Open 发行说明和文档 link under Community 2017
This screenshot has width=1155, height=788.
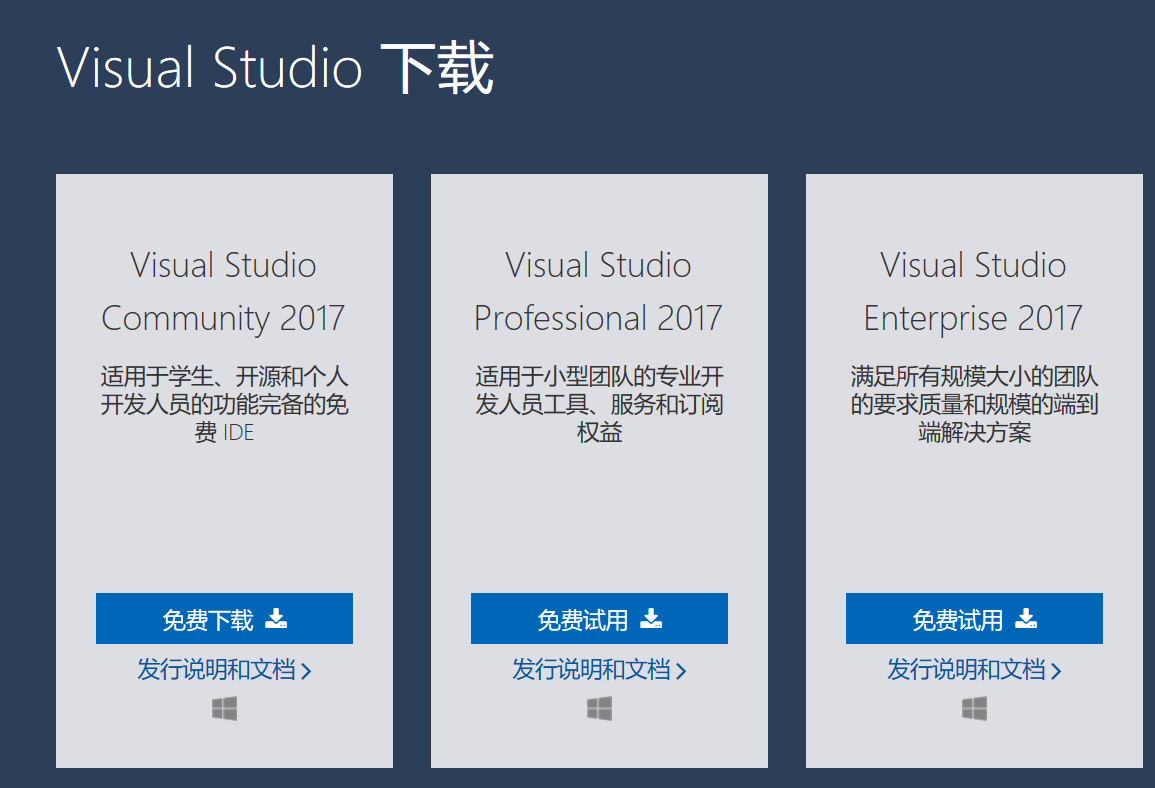click(224, 670)
